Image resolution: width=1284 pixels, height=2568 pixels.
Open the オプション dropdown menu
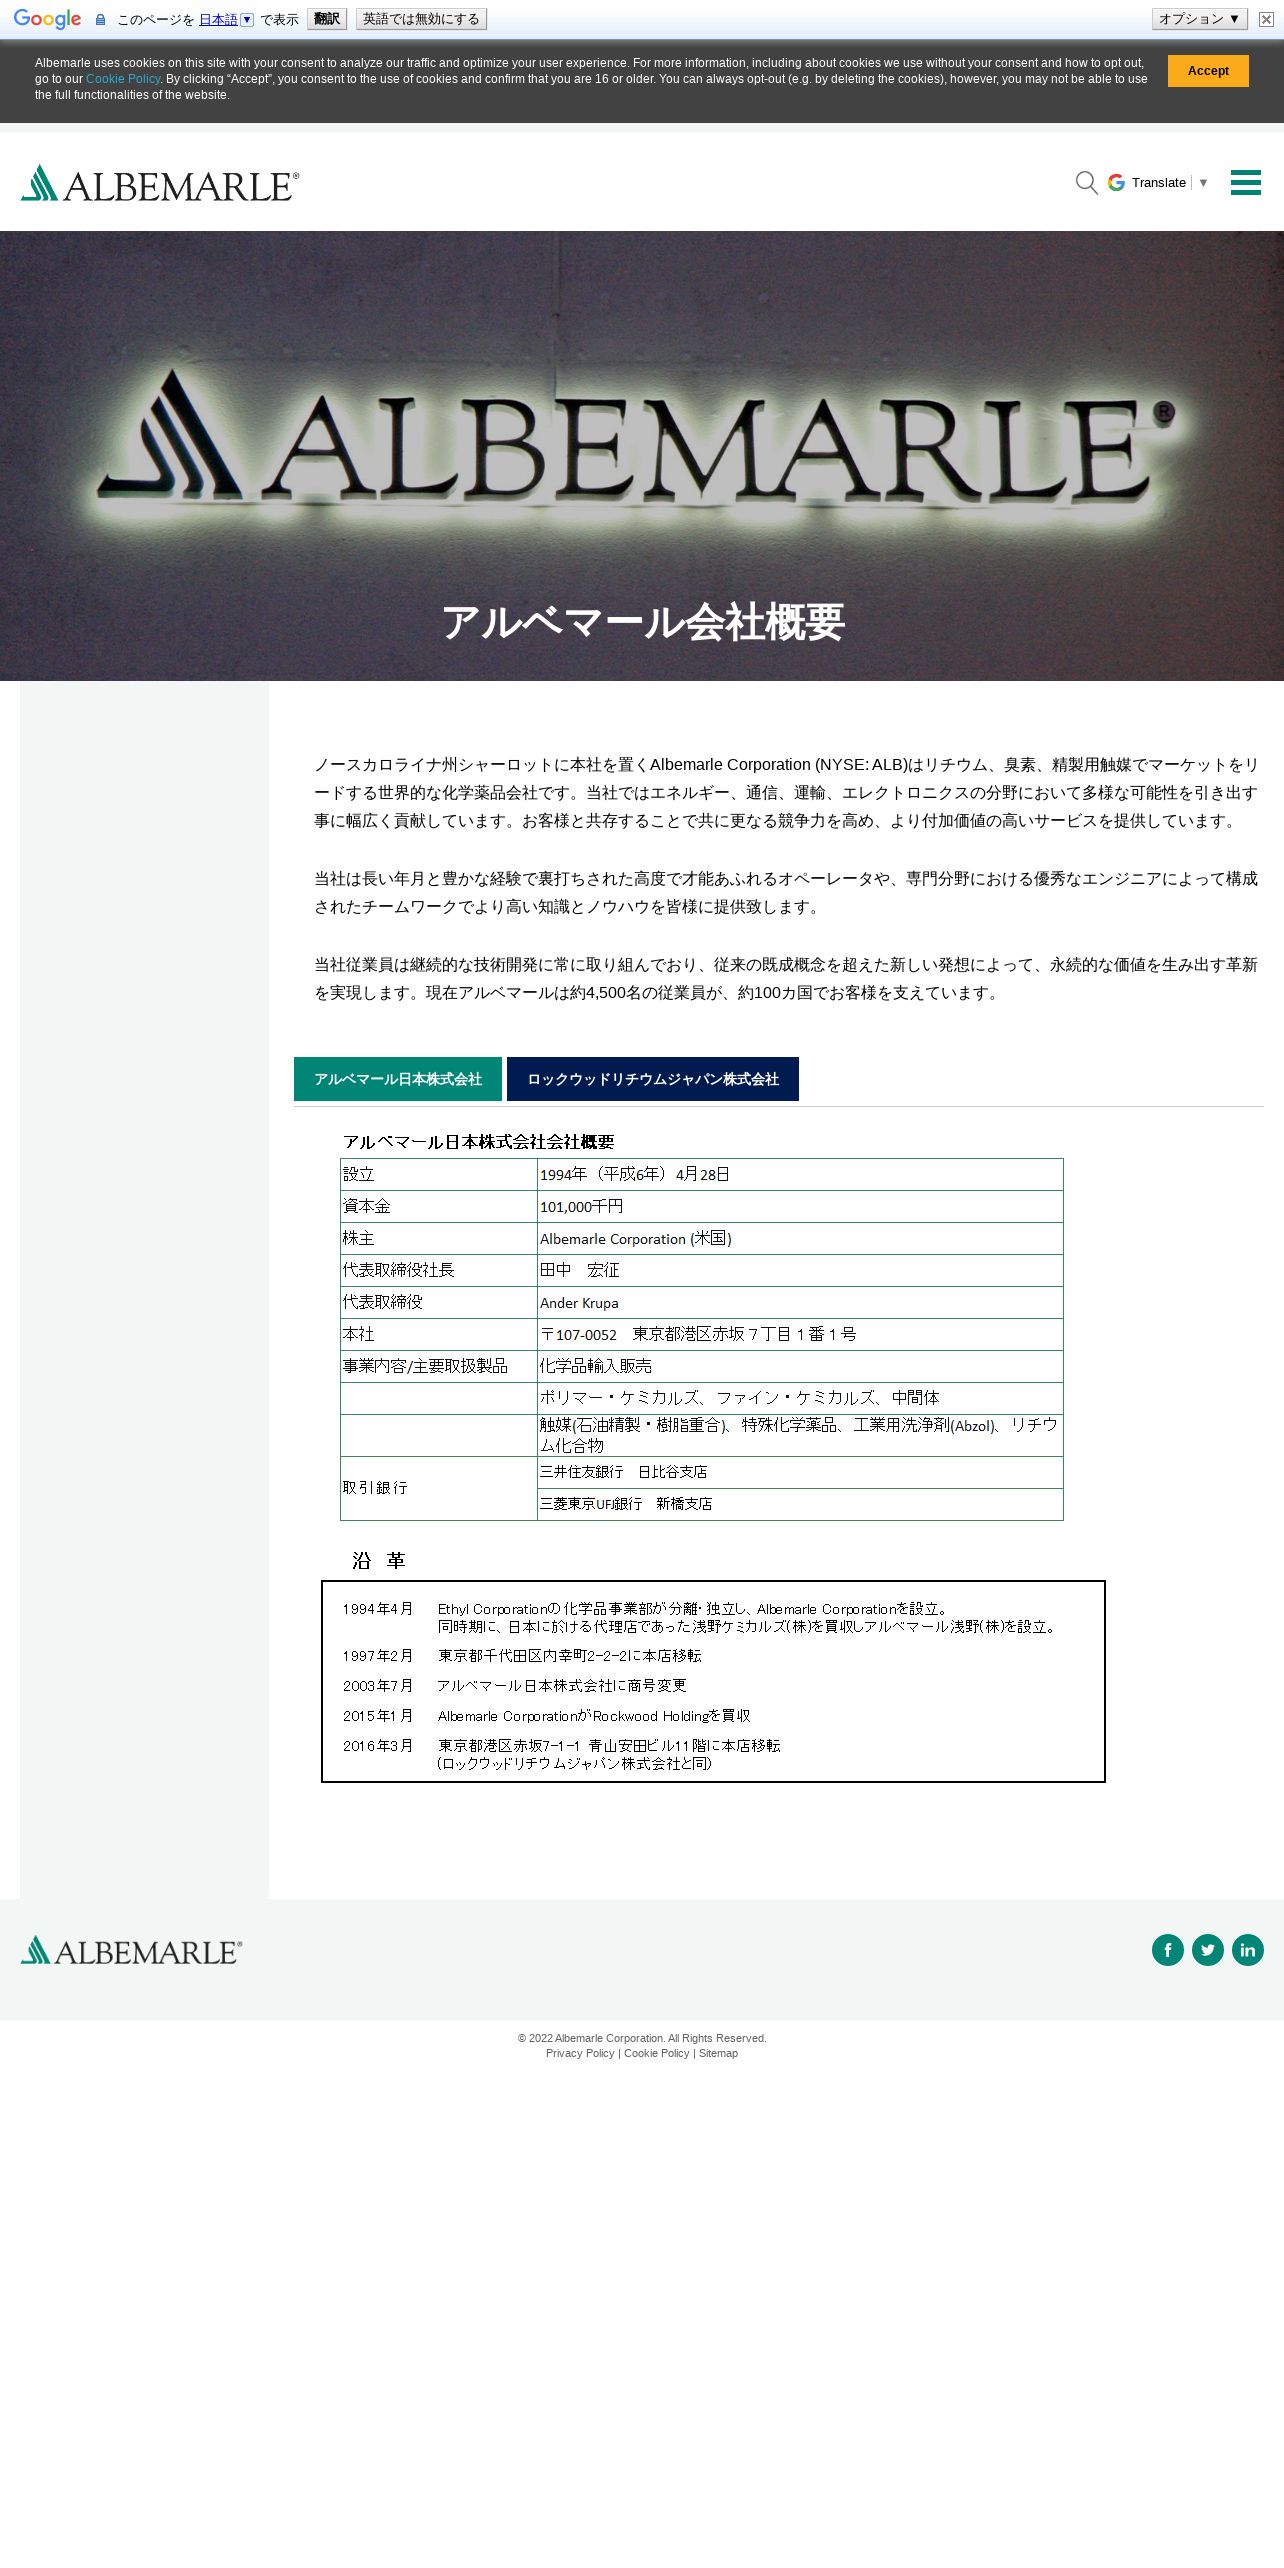[1199, 19]
